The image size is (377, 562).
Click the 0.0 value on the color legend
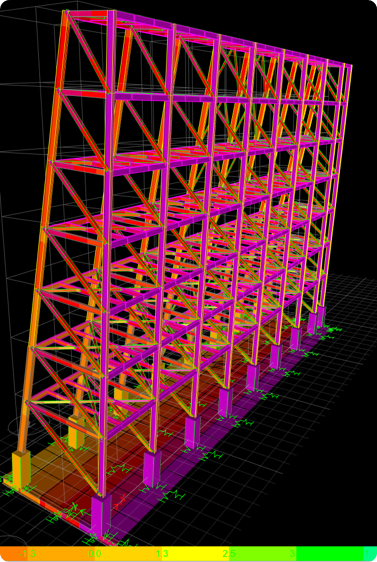point(95,554)
